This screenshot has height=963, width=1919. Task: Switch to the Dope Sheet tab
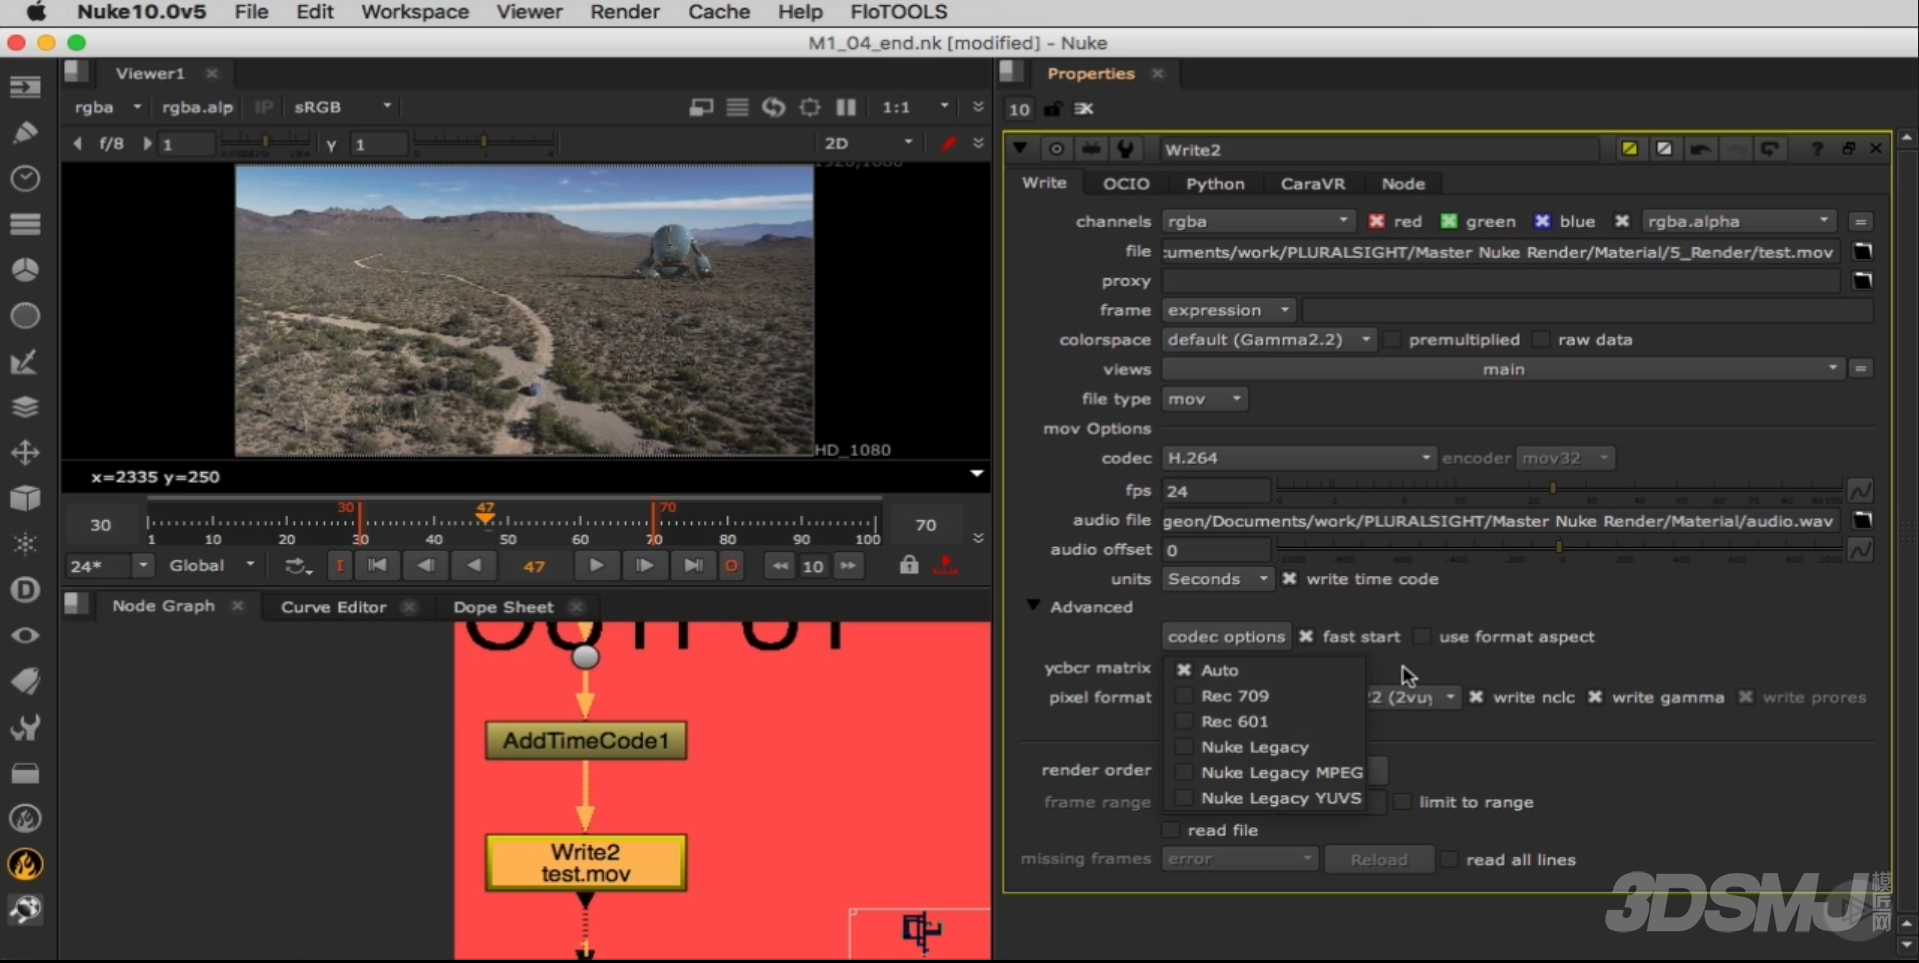[x=503, y=607]
